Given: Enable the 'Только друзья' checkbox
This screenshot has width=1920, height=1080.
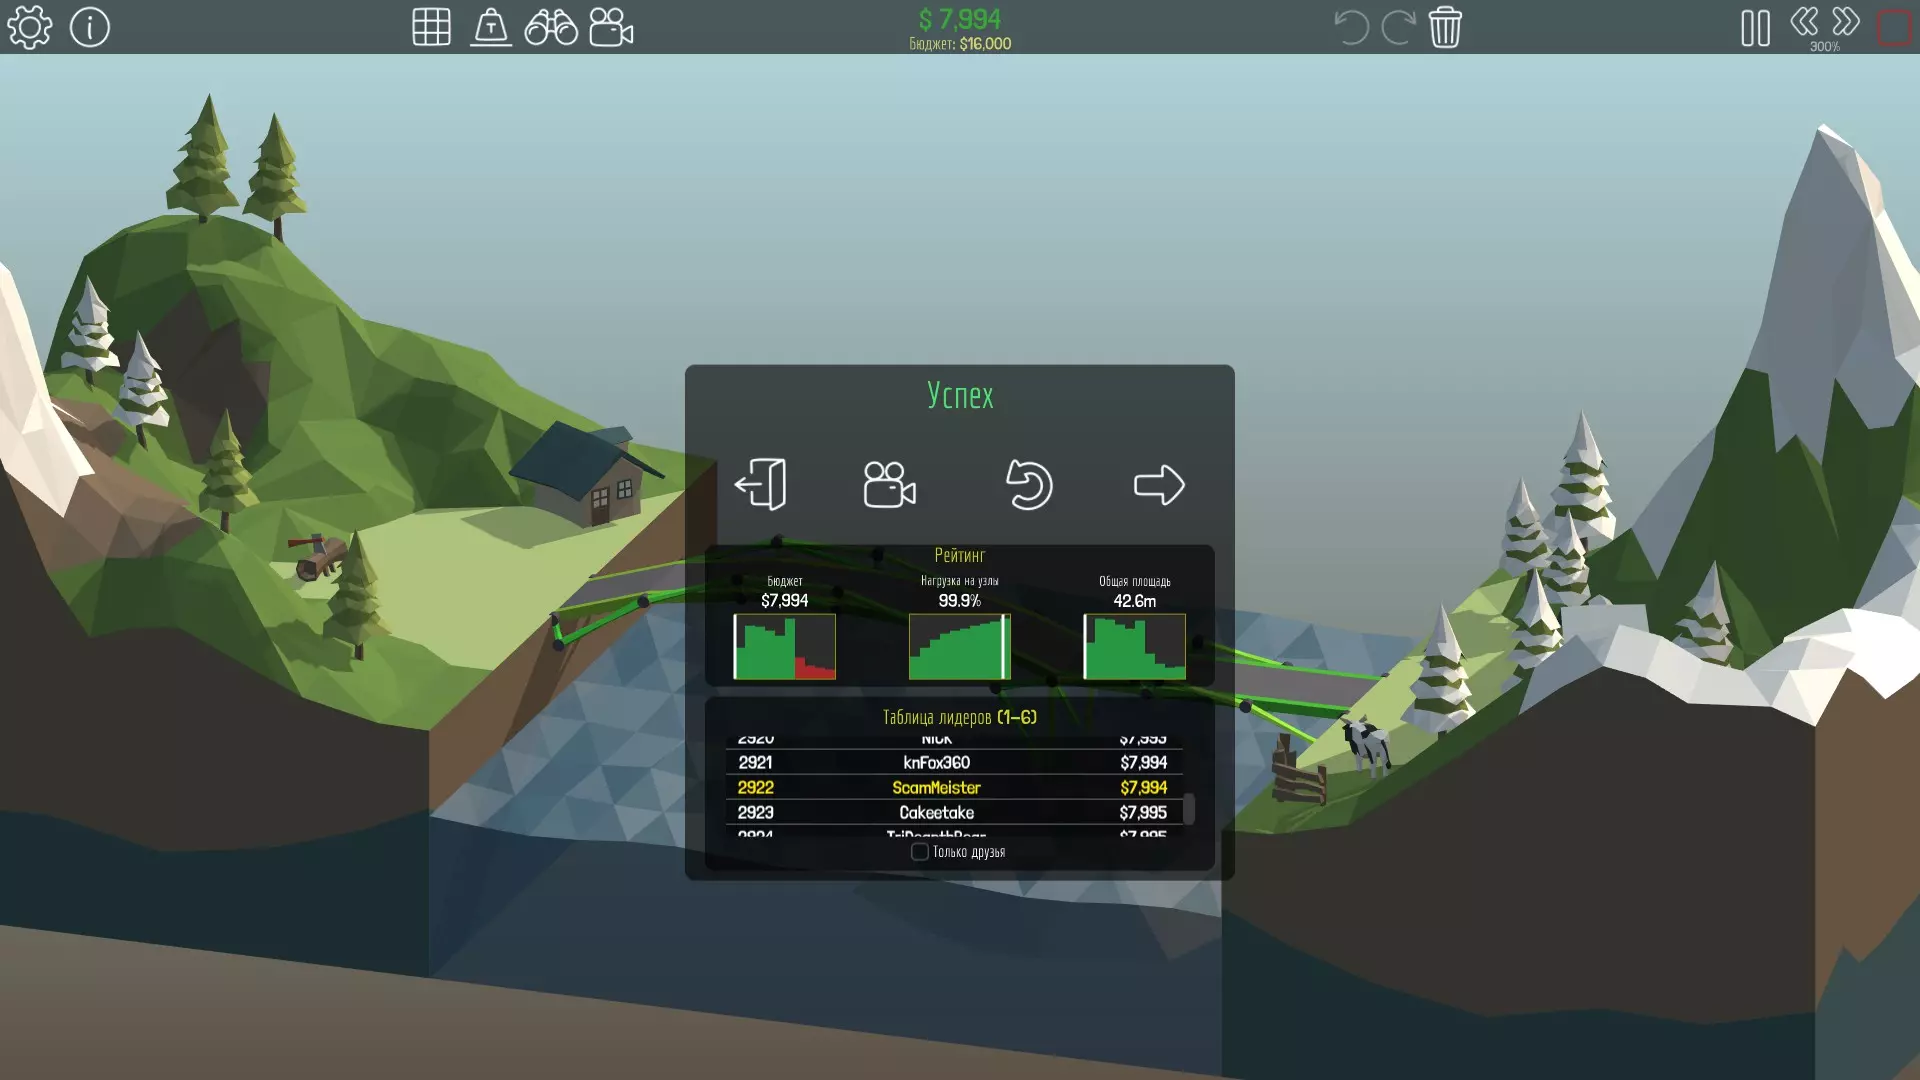Looking at the screenshot, I should pos(919,852).
